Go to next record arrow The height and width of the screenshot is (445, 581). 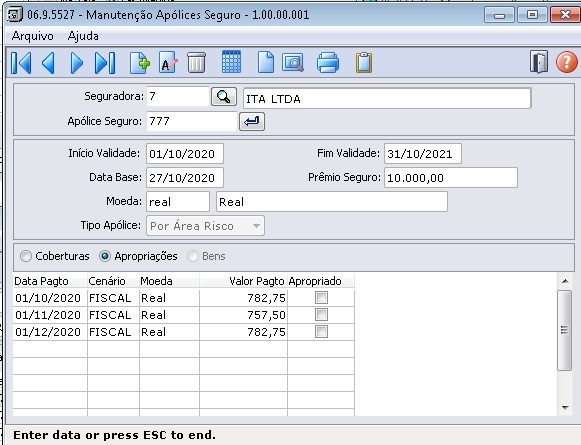(x=77, y=63)
